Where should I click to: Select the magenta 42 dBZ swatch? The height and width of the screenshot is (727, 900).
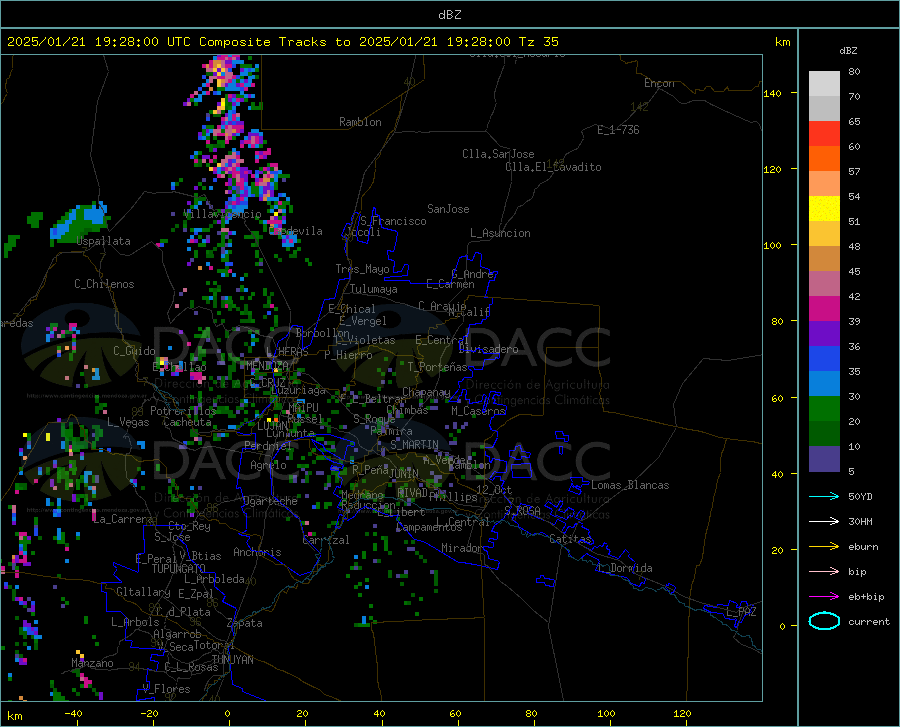(824, 309)
